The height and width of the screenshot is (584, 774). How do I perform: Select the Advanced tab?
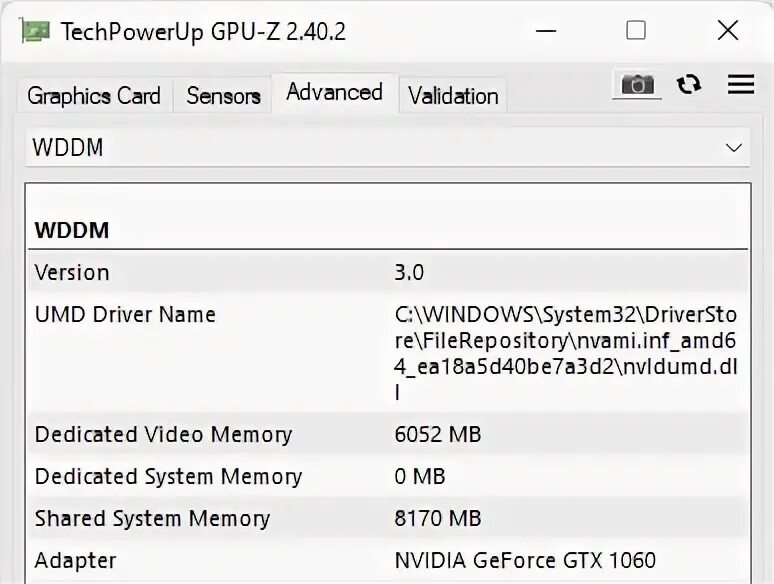pos(335,92)
